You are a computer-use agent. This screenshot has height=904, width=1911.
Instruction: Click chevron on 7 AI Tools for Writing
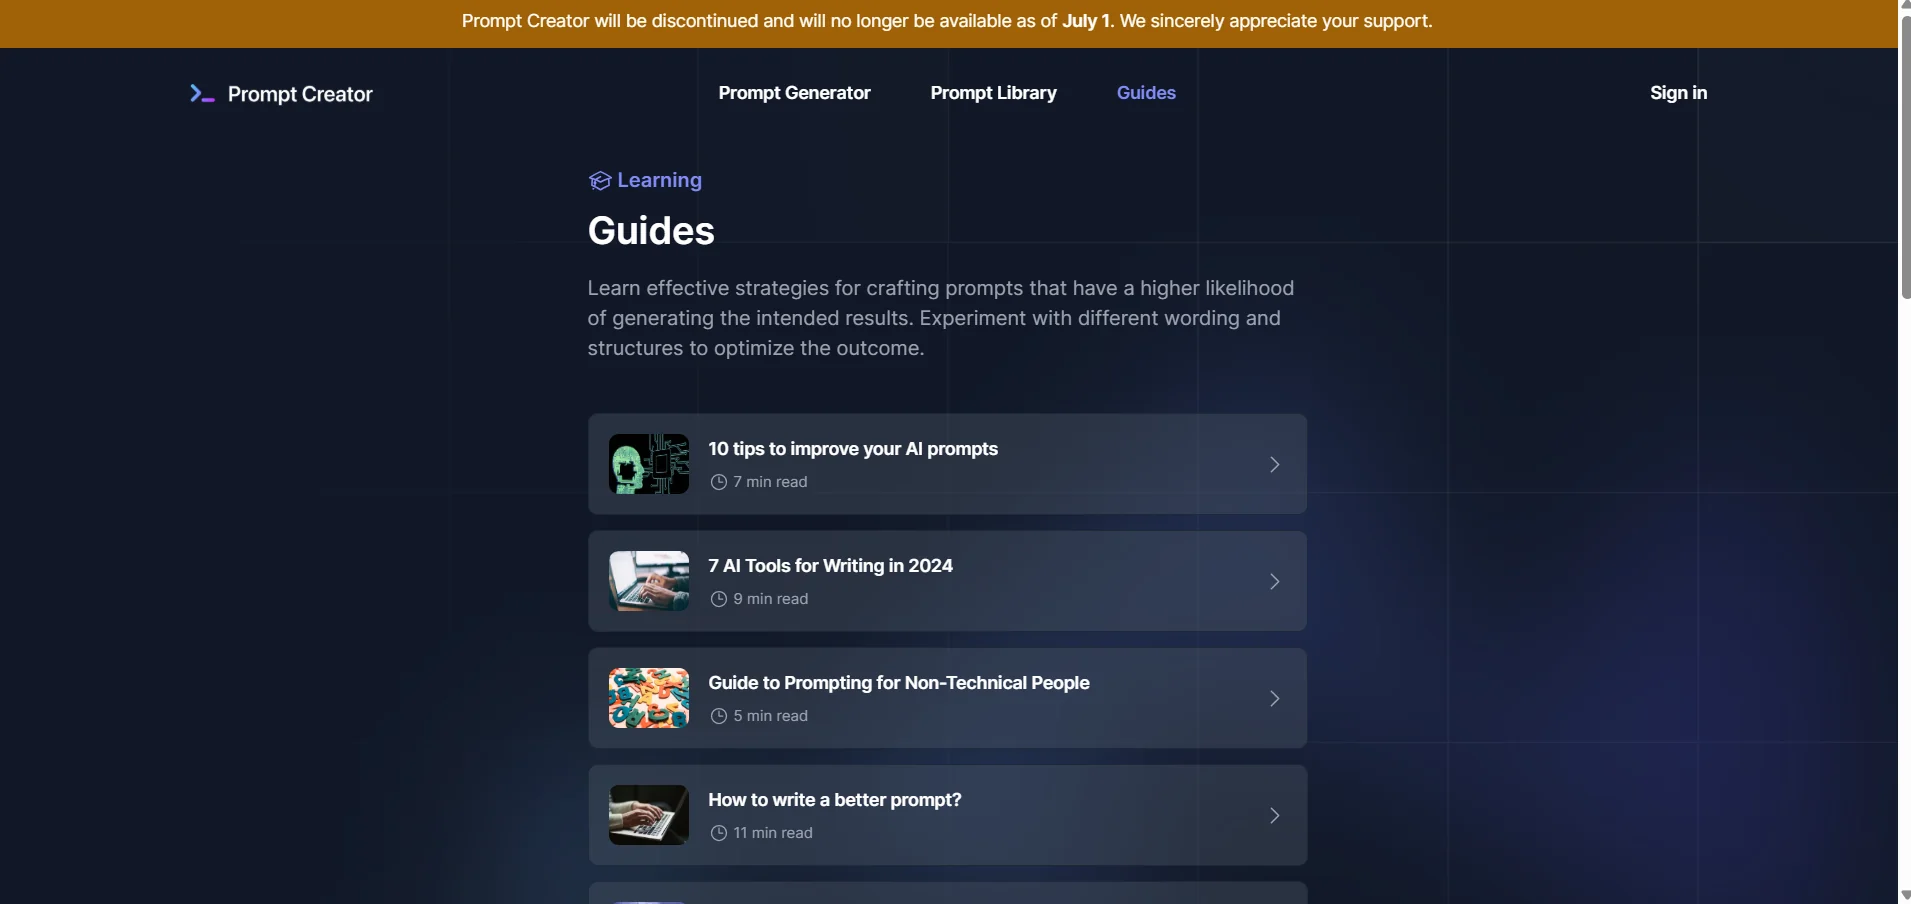(x=1274, y=581)
